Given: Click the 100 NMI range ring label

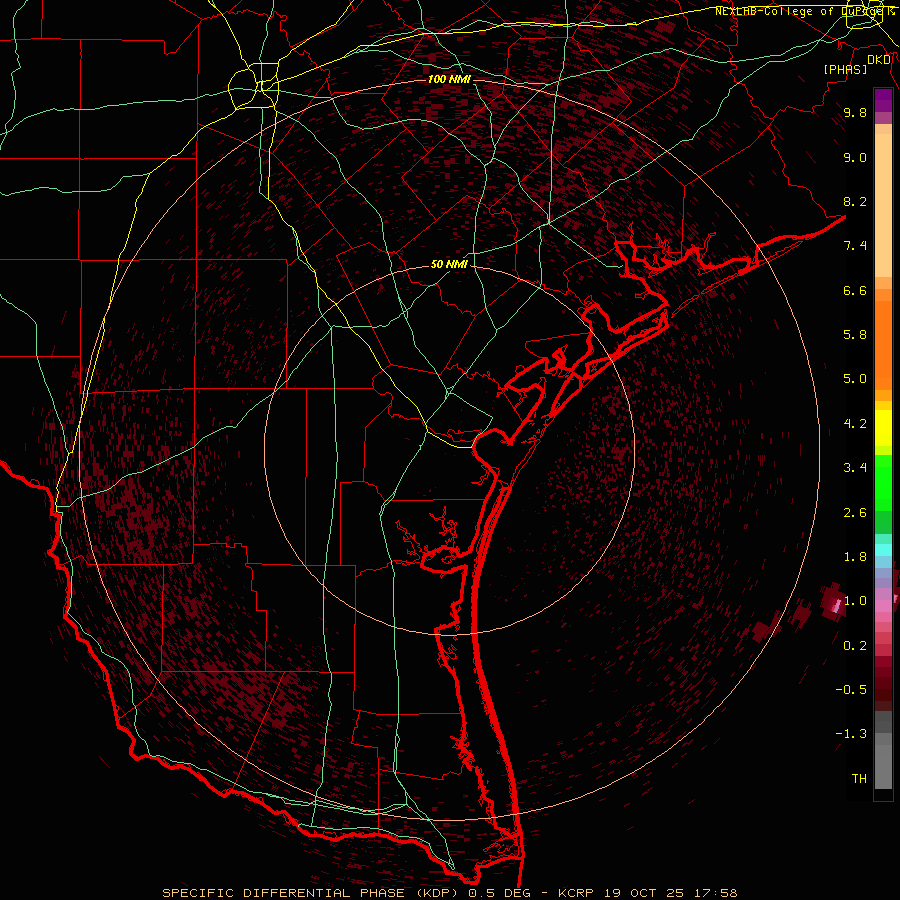Looking at the screenshot, I should (449, 79).
